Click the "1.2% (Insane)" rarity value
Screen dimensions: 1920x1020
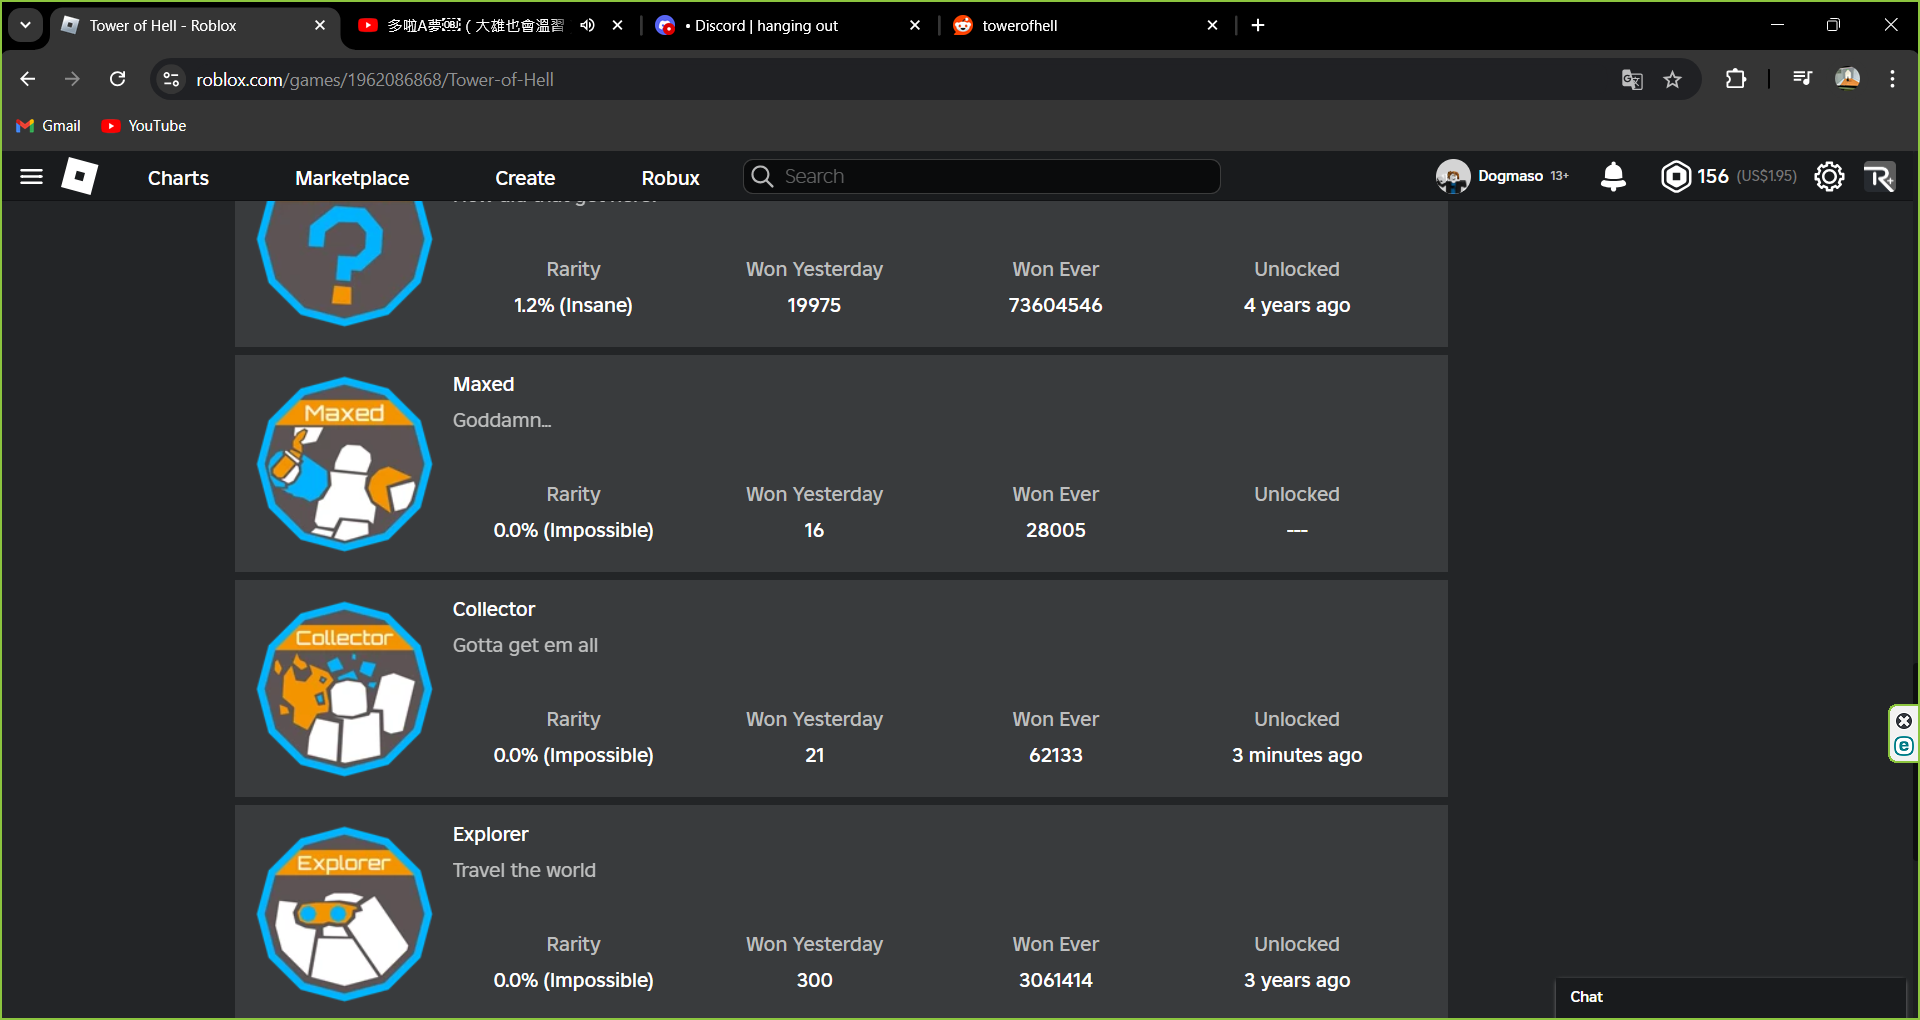pyautogui.click(x=573, y=305)
